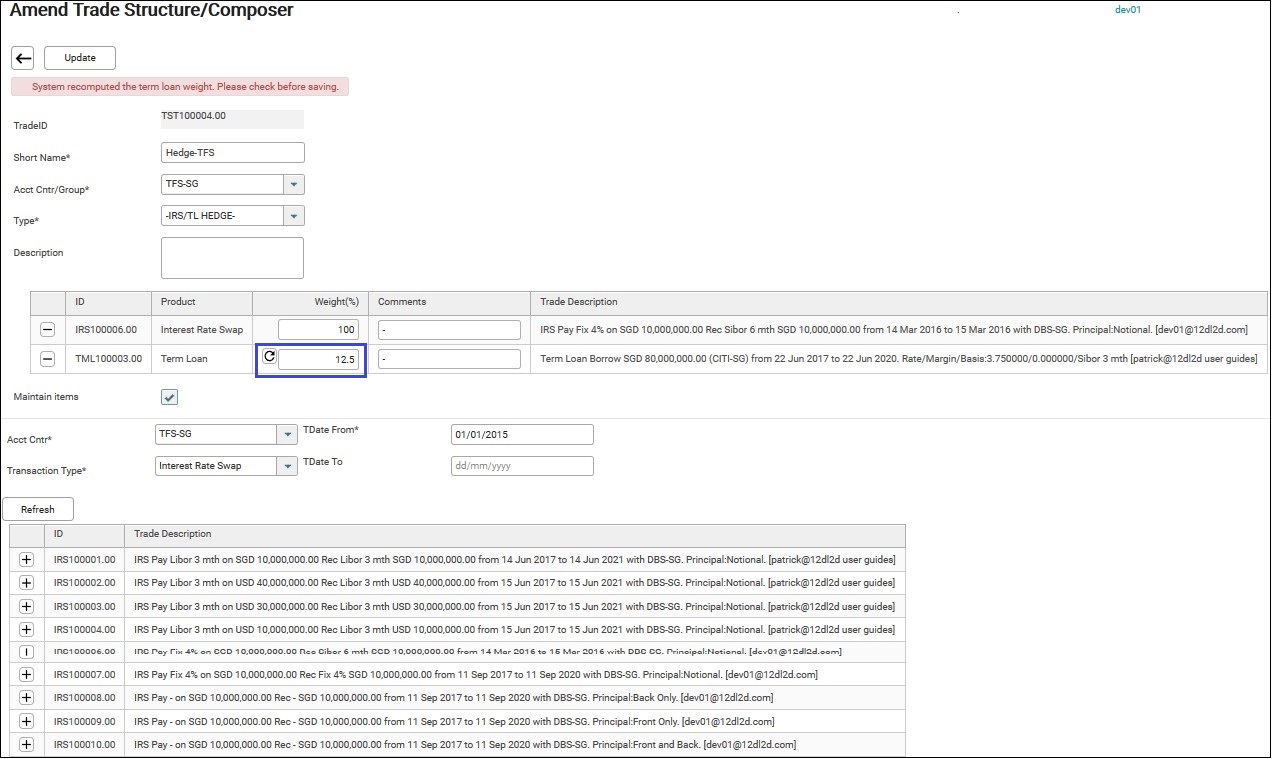This screenshot has height=759, width=1272.
Task: Remove TML100003.00 Term Loan row
Action: (47, 359)
